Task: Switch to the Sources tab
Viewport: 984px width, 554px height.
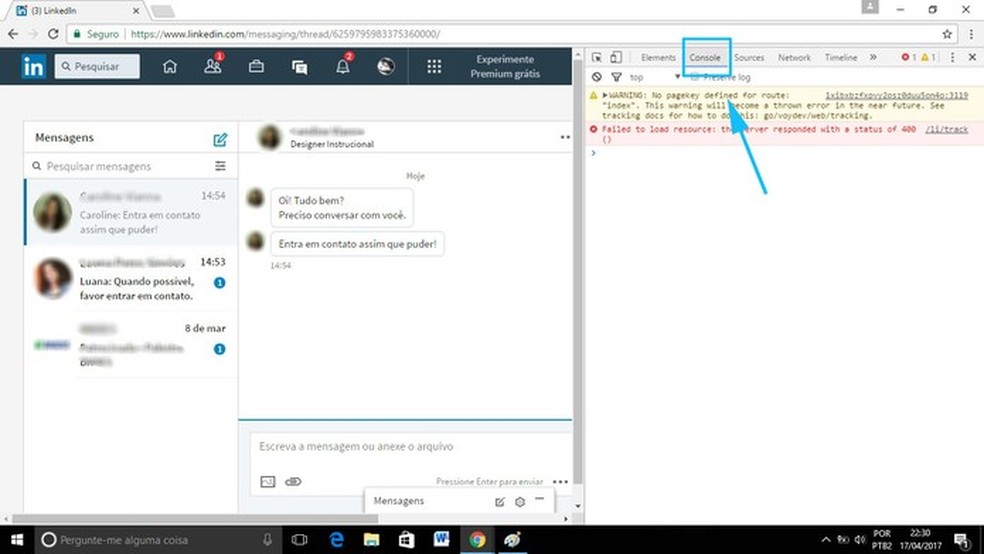Action: [x=749, y=57]
